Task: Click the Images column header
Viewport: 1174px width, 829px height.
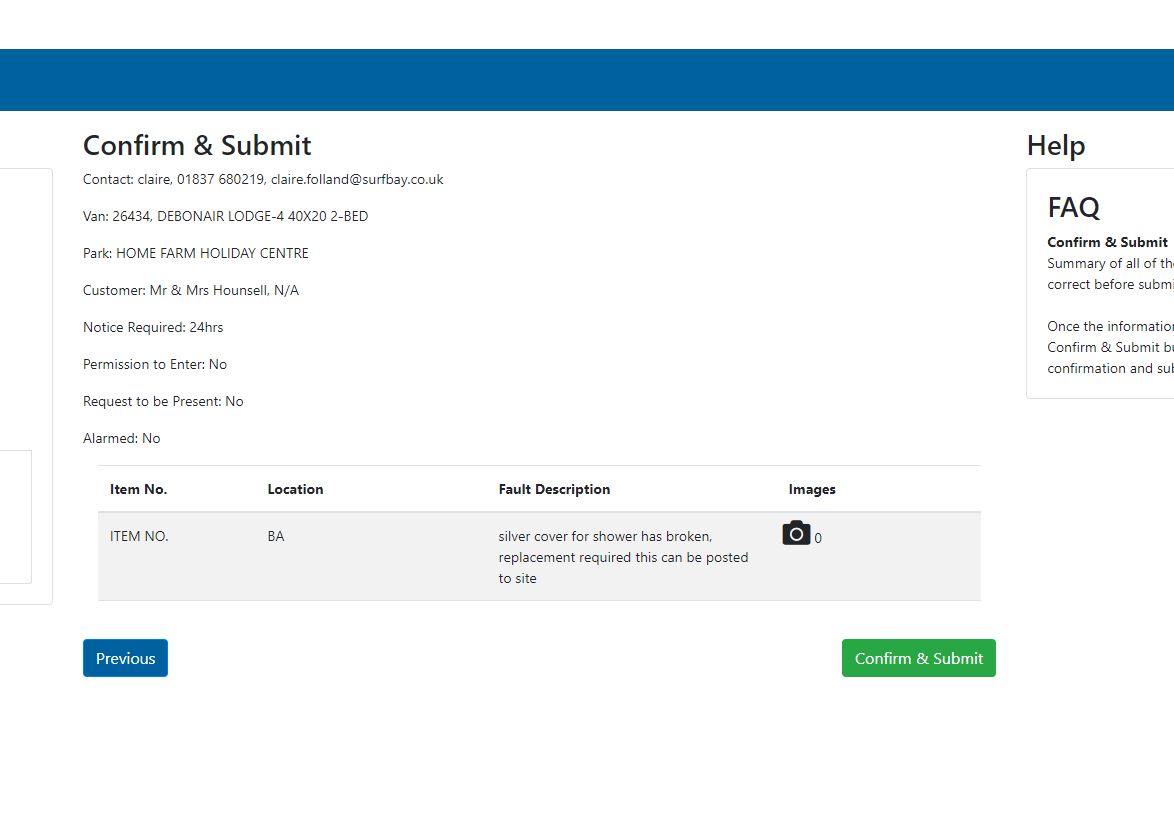Action: 812,489
